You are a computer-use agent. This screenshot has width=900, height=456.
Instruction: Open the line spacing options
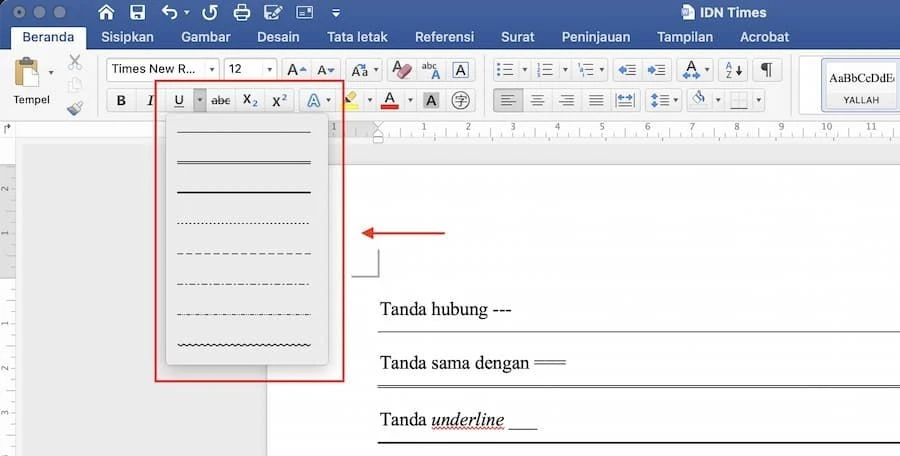click(663, 101)
